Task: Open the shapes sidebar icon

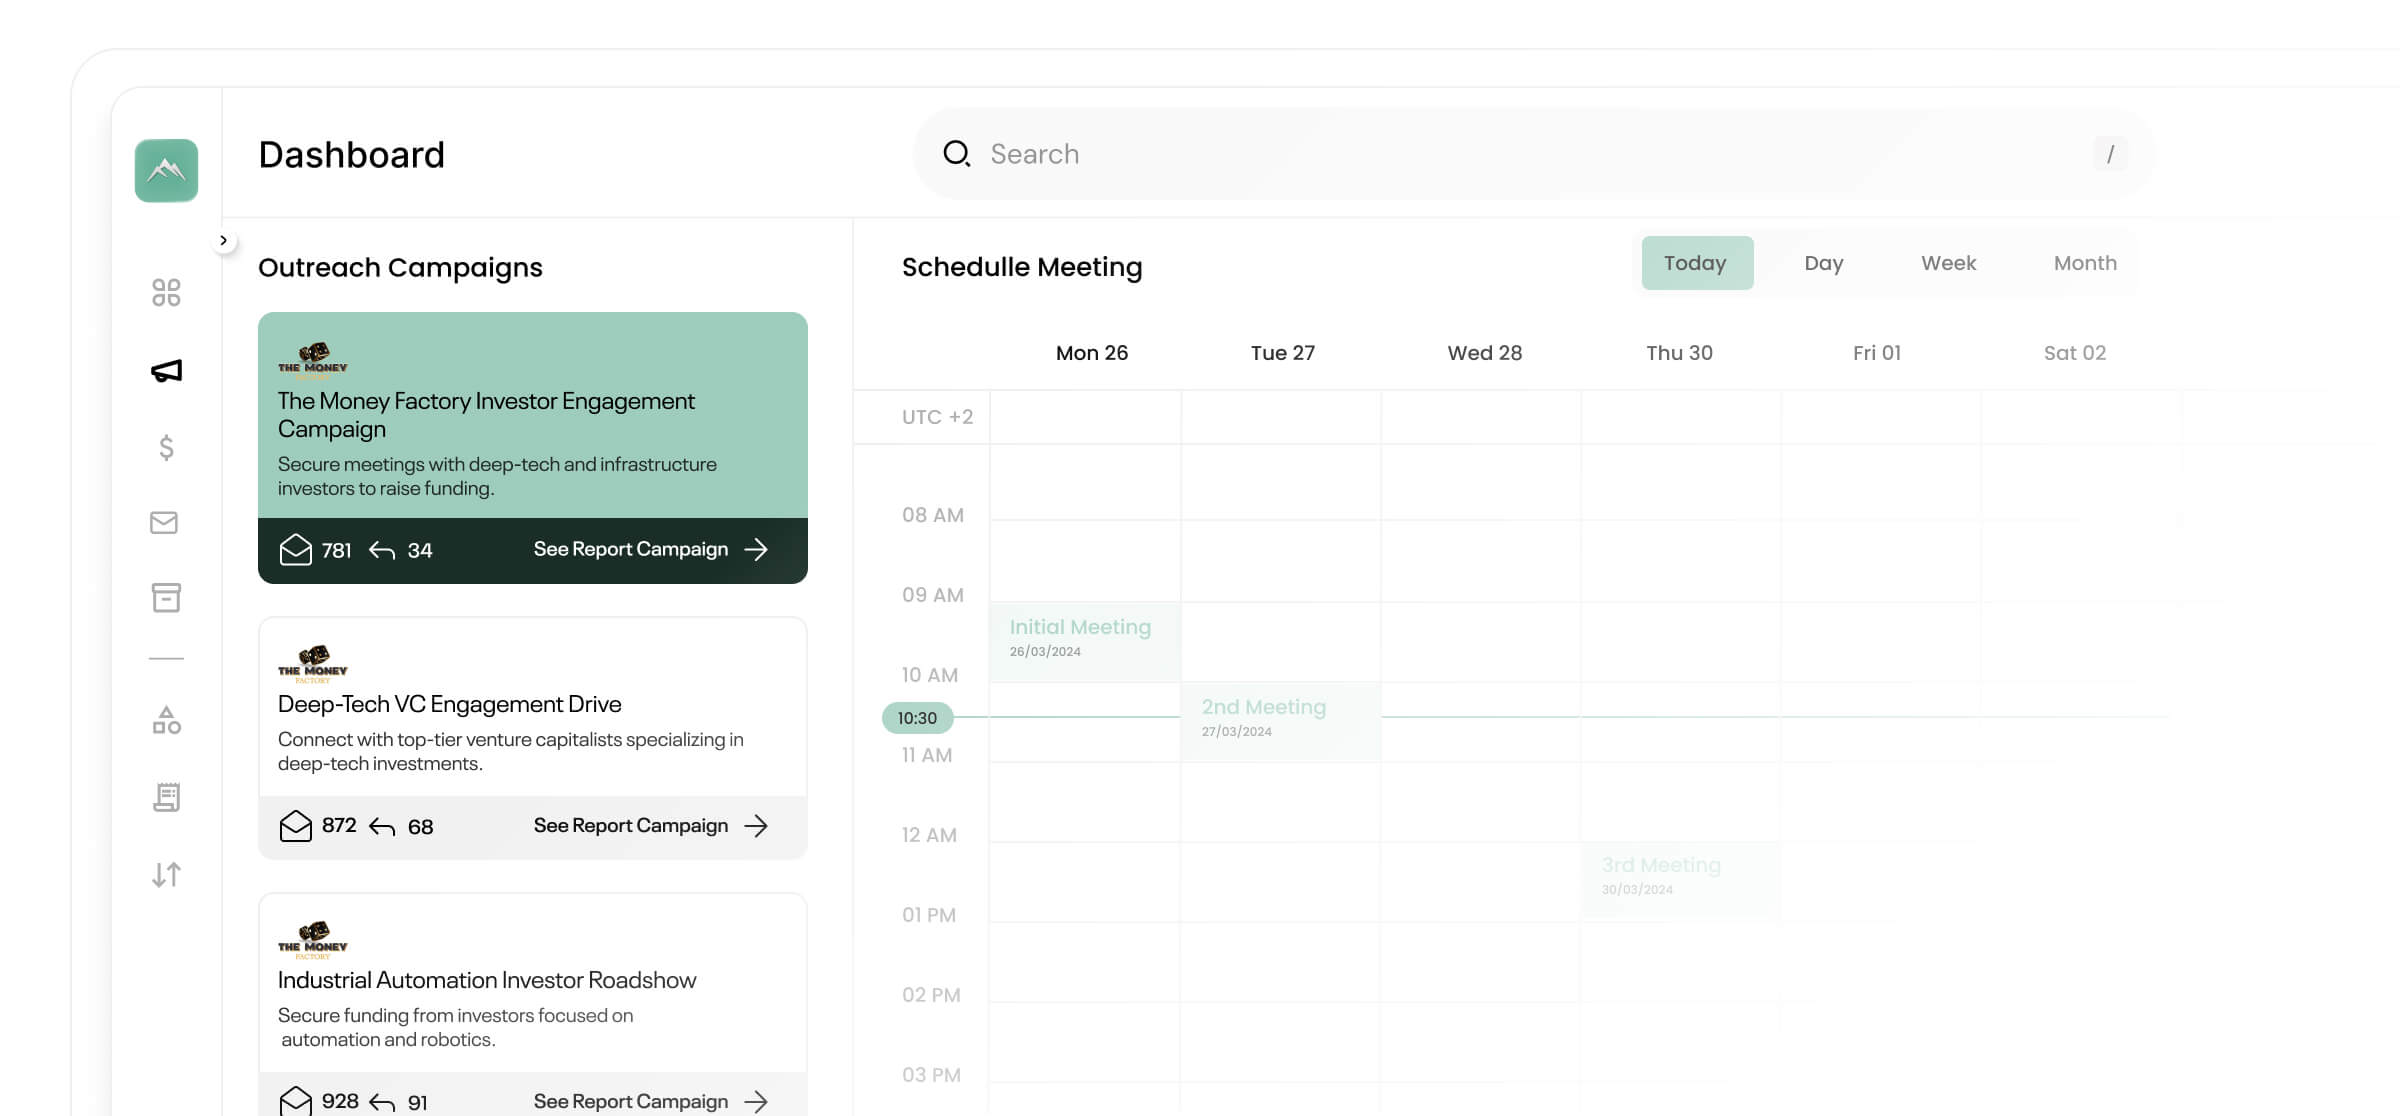Action: click(x=166, y=720)
